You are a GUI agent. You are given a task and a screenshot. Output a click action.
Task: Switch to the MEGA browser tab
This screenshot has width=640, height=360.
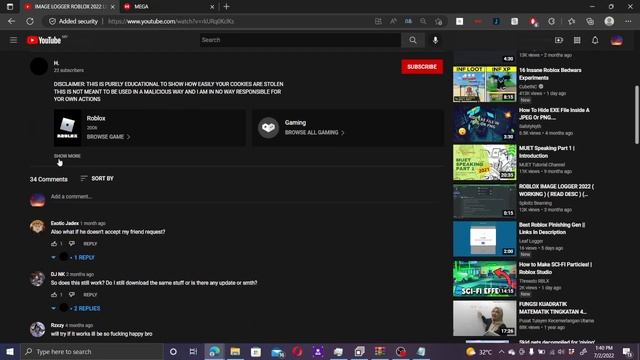169,7
